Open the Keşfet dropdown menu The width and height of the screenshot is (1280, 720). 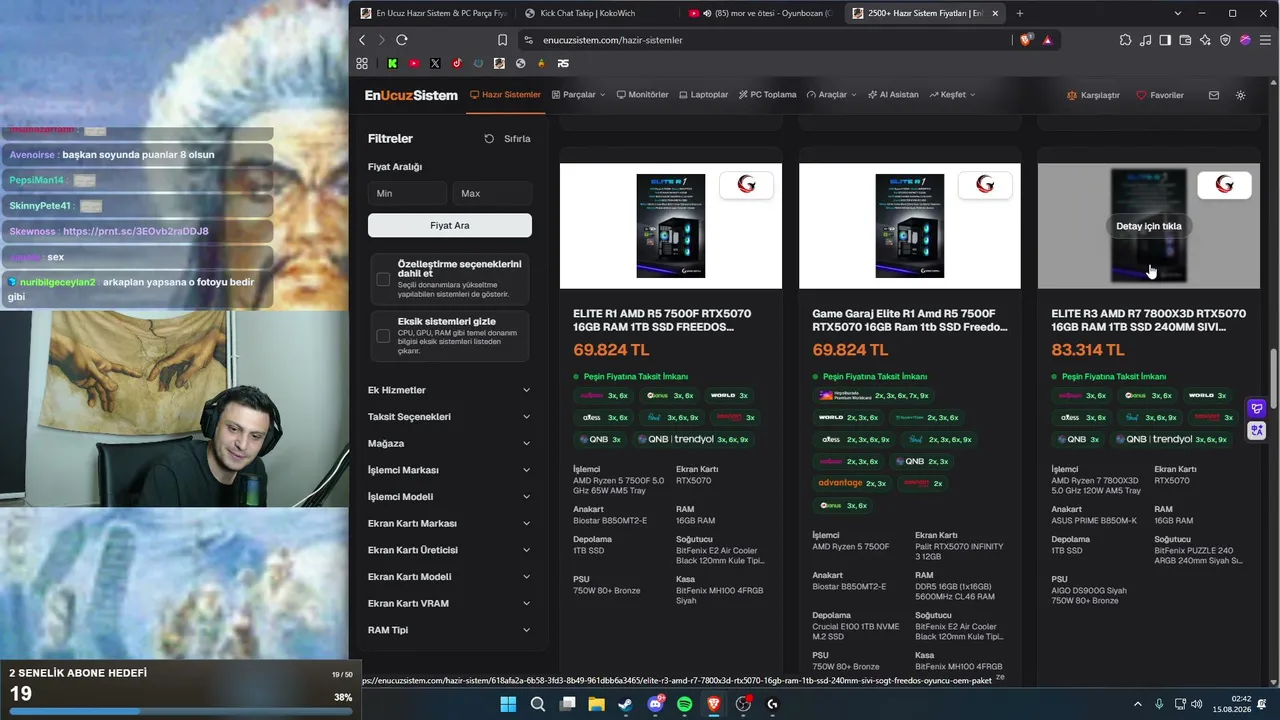point(952,95)
